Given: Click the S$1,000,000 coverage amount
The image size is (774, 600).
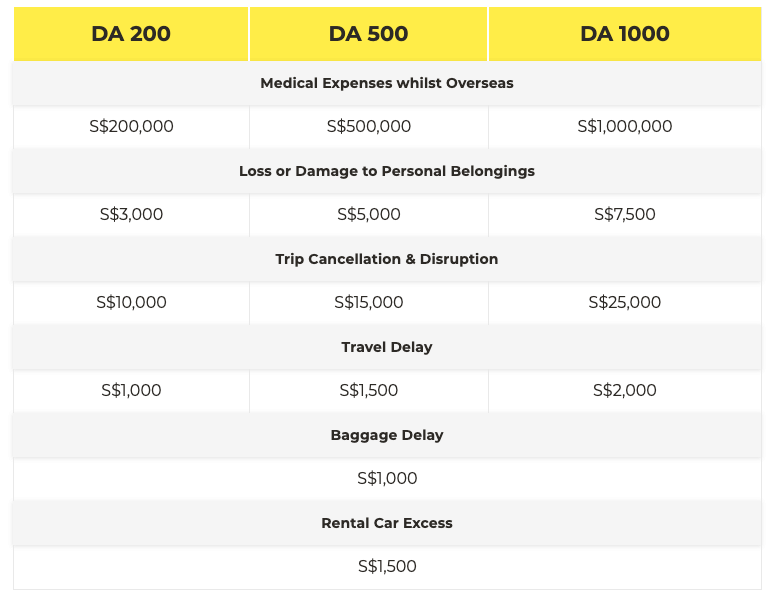Looking at the screenshot, I should [624, 127].
